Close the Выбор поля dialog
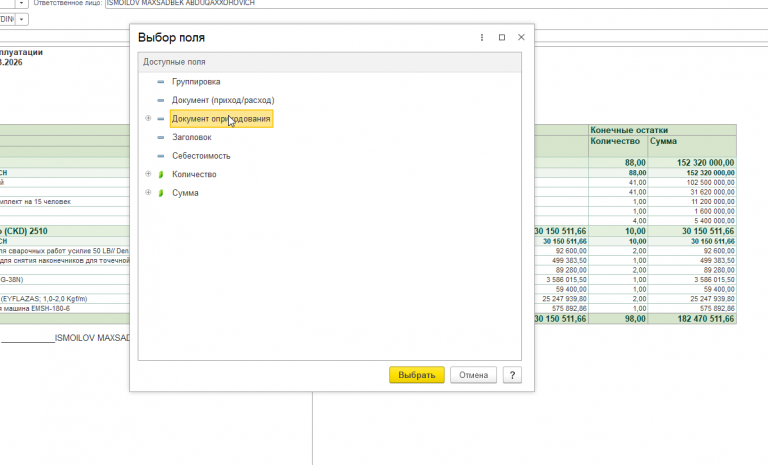The image size is (768, 465). (521, 37)
